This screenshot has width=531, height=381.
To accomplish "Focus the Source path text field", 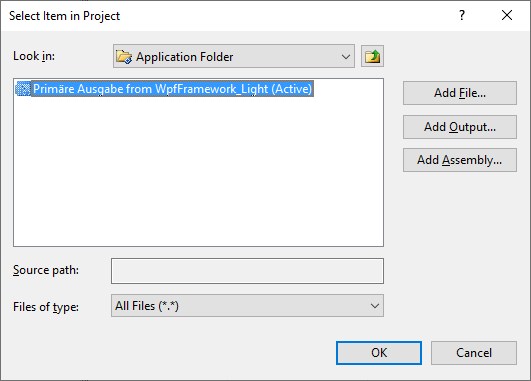I will [247, 271].
